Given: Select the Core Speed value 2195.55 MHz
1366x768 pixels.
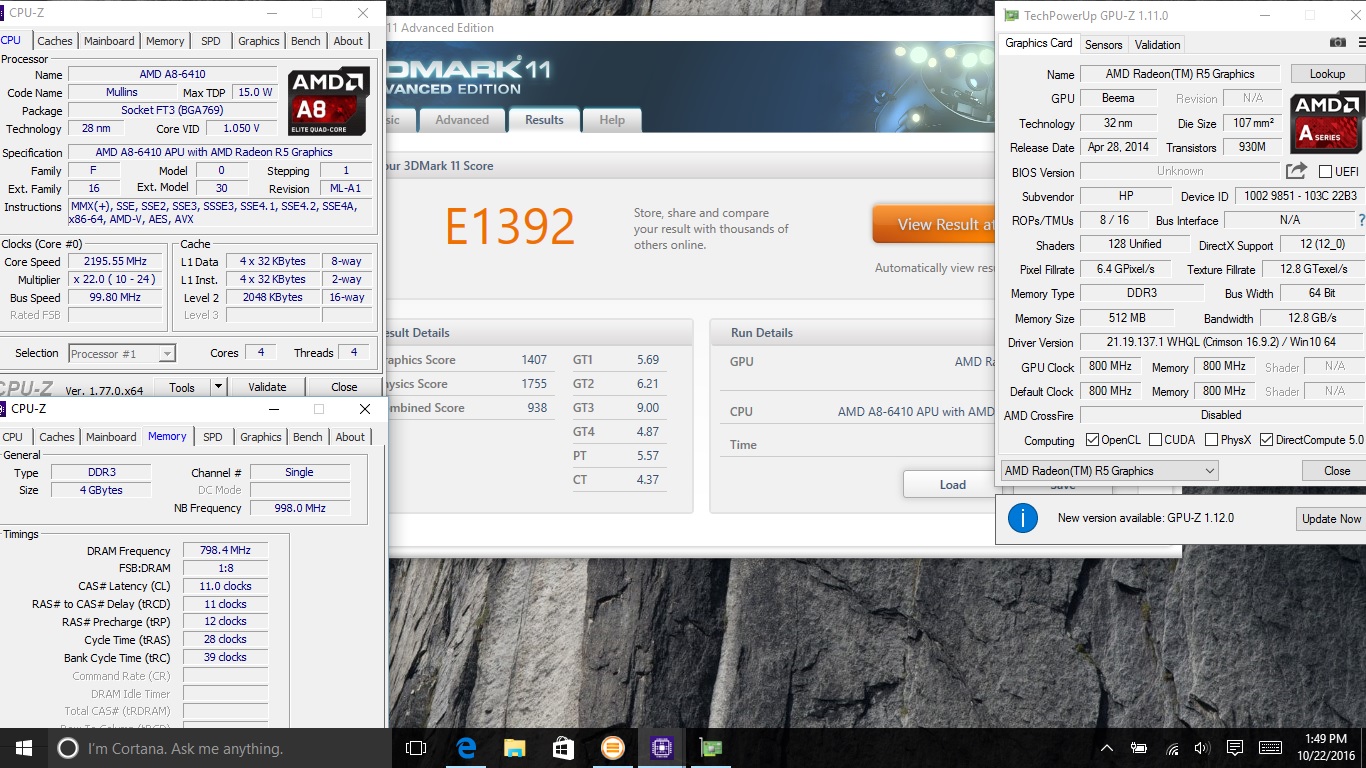Looking at the screenshot, I should (x=115, y=261).
